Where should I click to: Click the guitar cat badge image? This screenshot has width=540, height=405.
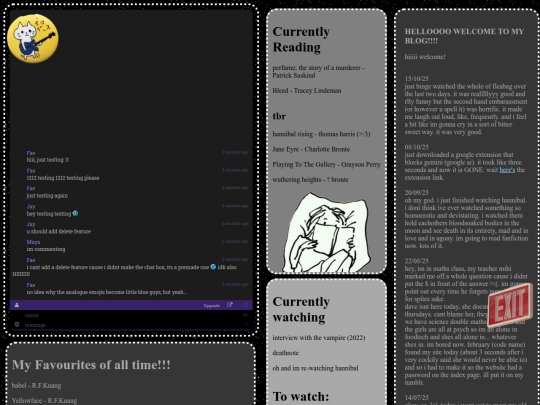coord(33,39)
